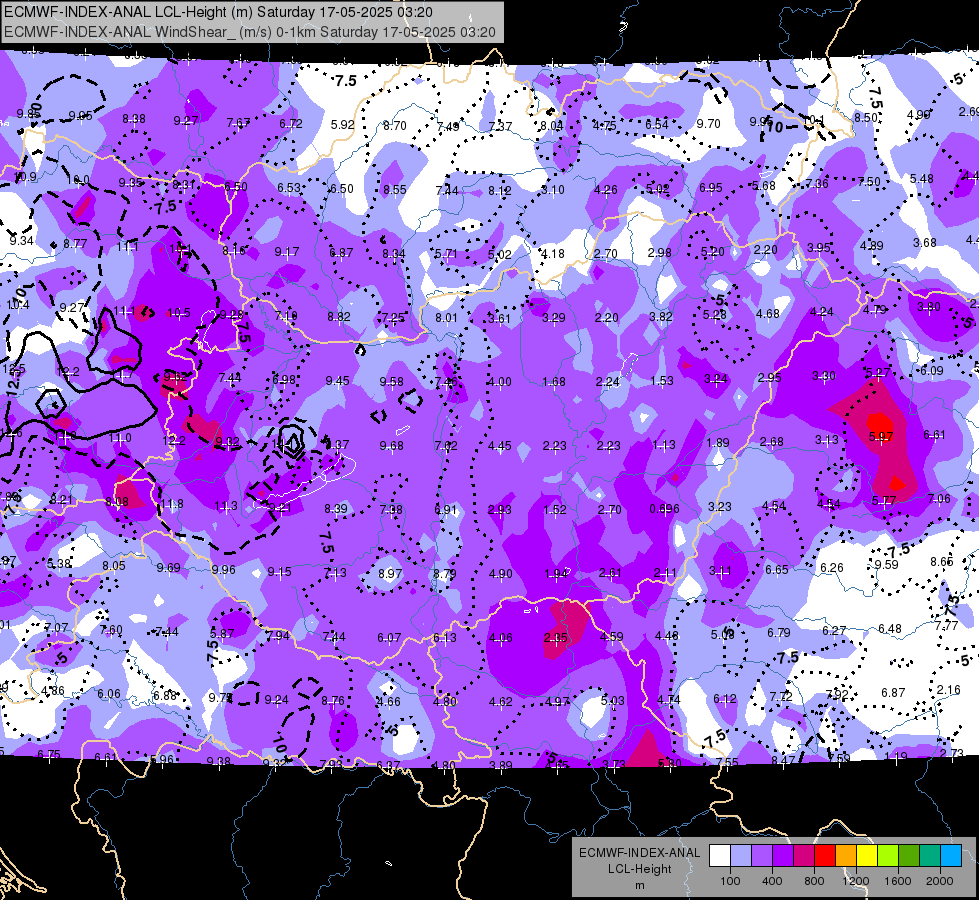Select the medium purple legend swatch before 400

pyautogui.click(x=762, y=856)
